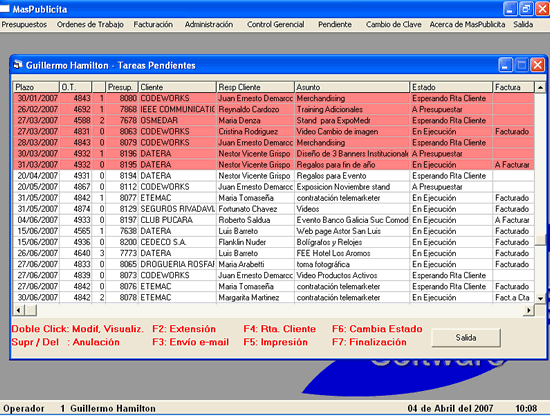Close the Tareas Pendientes window
550x416 pixels.
[x=537, y=65]
